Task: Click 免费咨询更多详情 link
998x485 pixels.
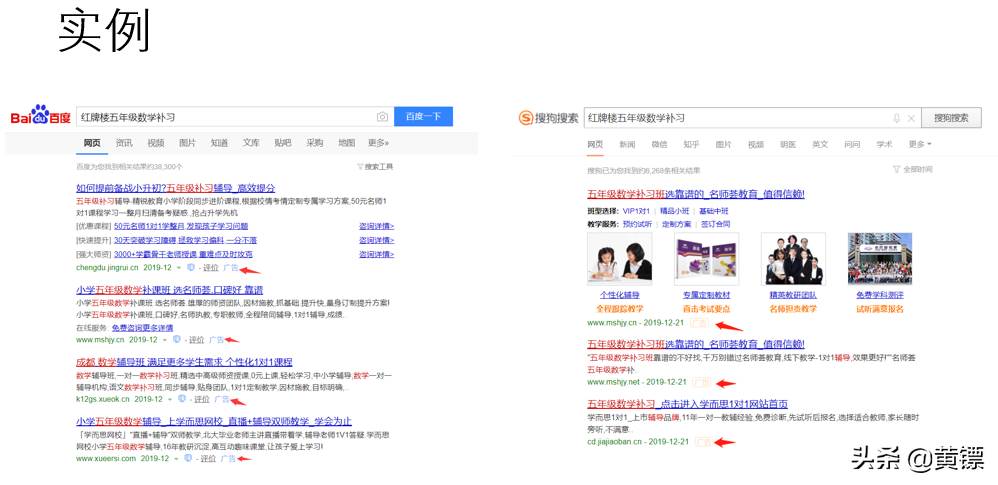Action: pyautogui.click(x=143, y=328)
